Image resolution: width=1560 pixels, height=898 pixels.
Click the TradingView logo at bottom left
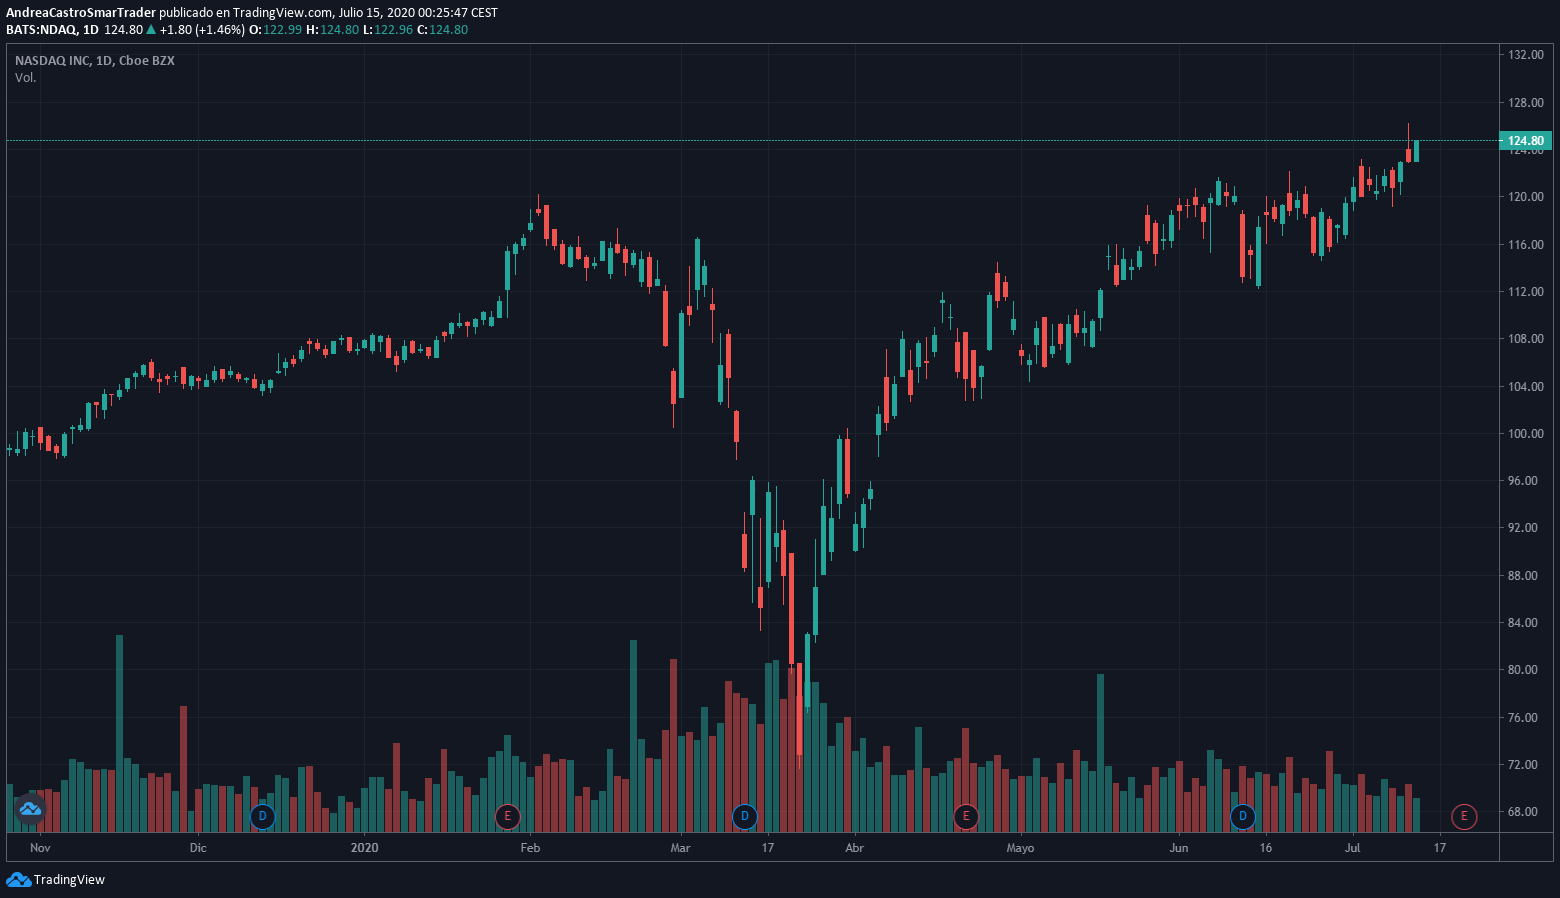[56, 880]
